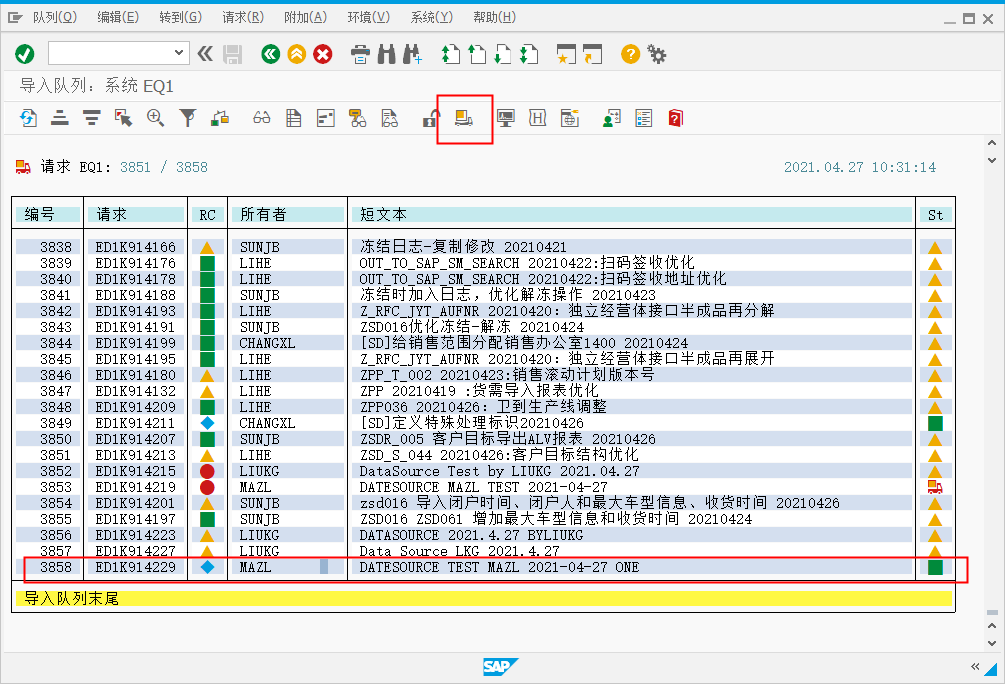This screenshot has width=1005, height=684.
Task: Refresh the import queue display
Action: point(27,118)
